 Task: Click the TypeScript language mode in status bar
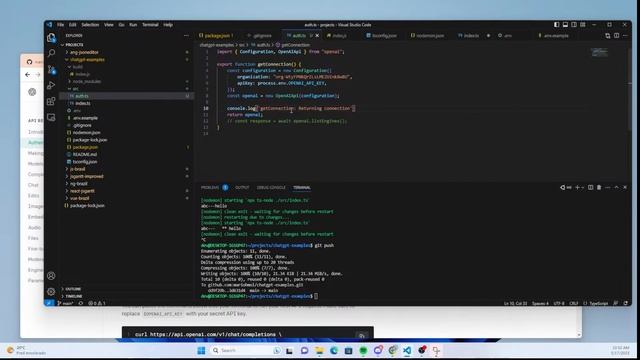coord(598,303)
